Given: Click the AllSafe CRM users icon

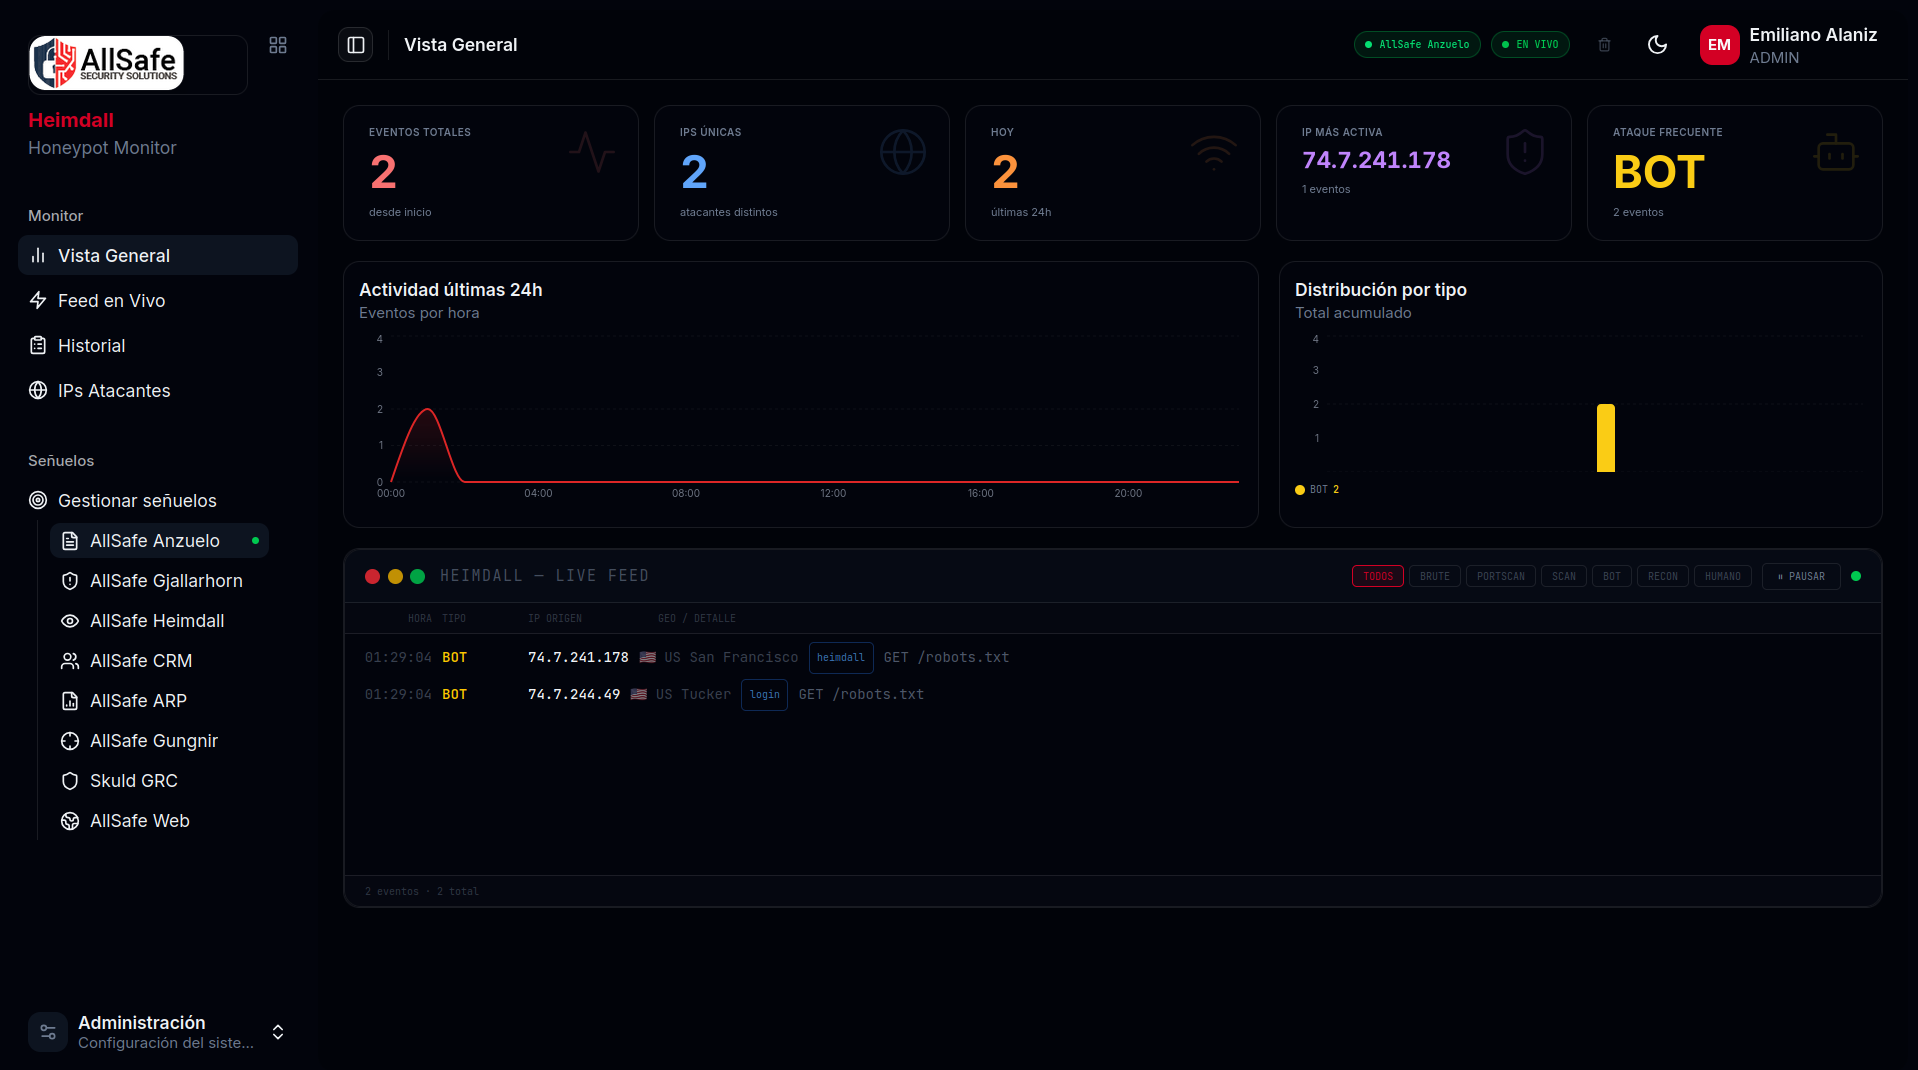Looking at the screenshot, I should point(70,661).
